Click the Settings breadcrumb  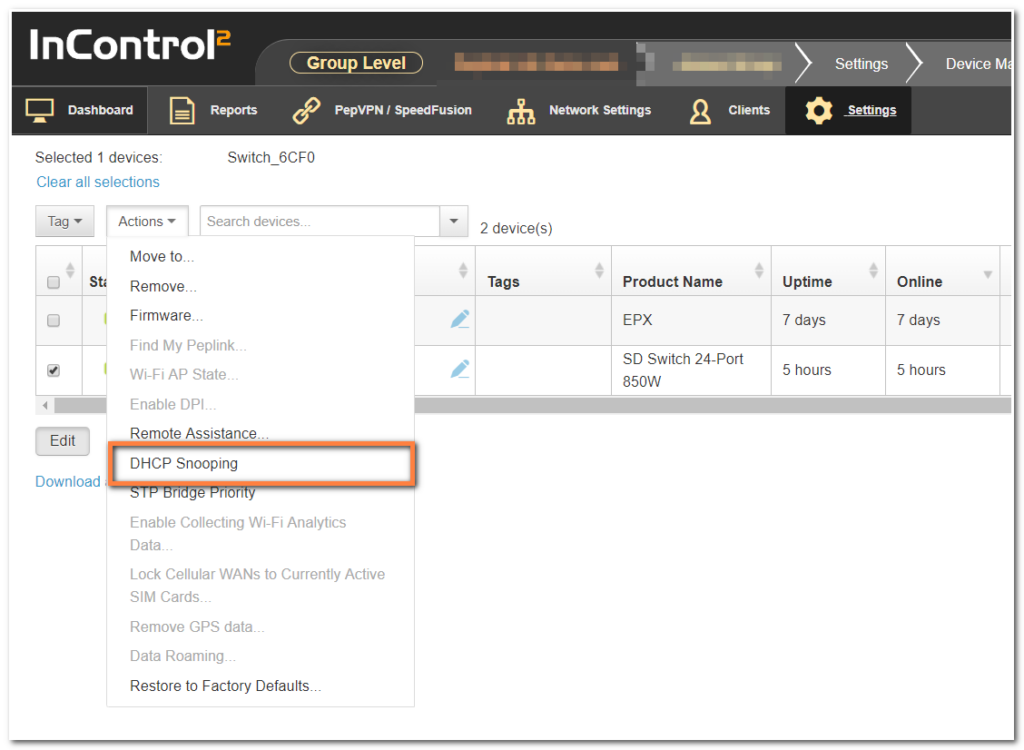pos(861,63)
